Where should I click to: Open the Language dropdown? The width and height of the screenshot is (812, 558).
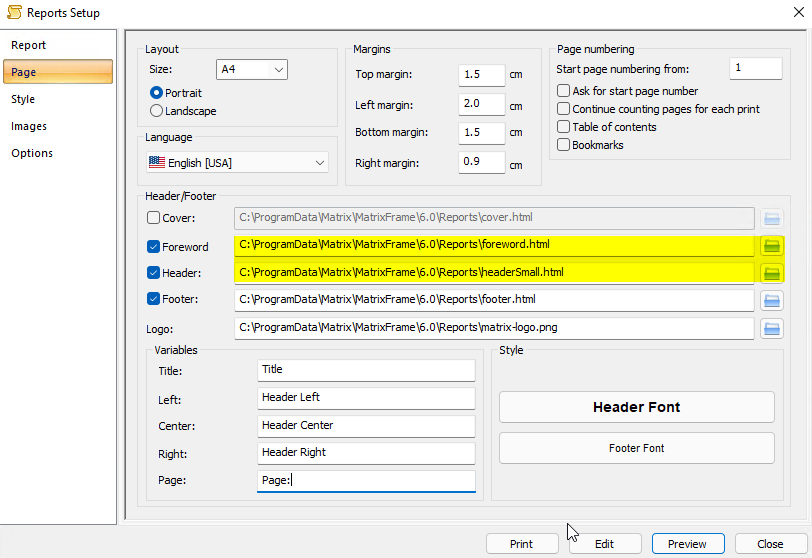237,163
